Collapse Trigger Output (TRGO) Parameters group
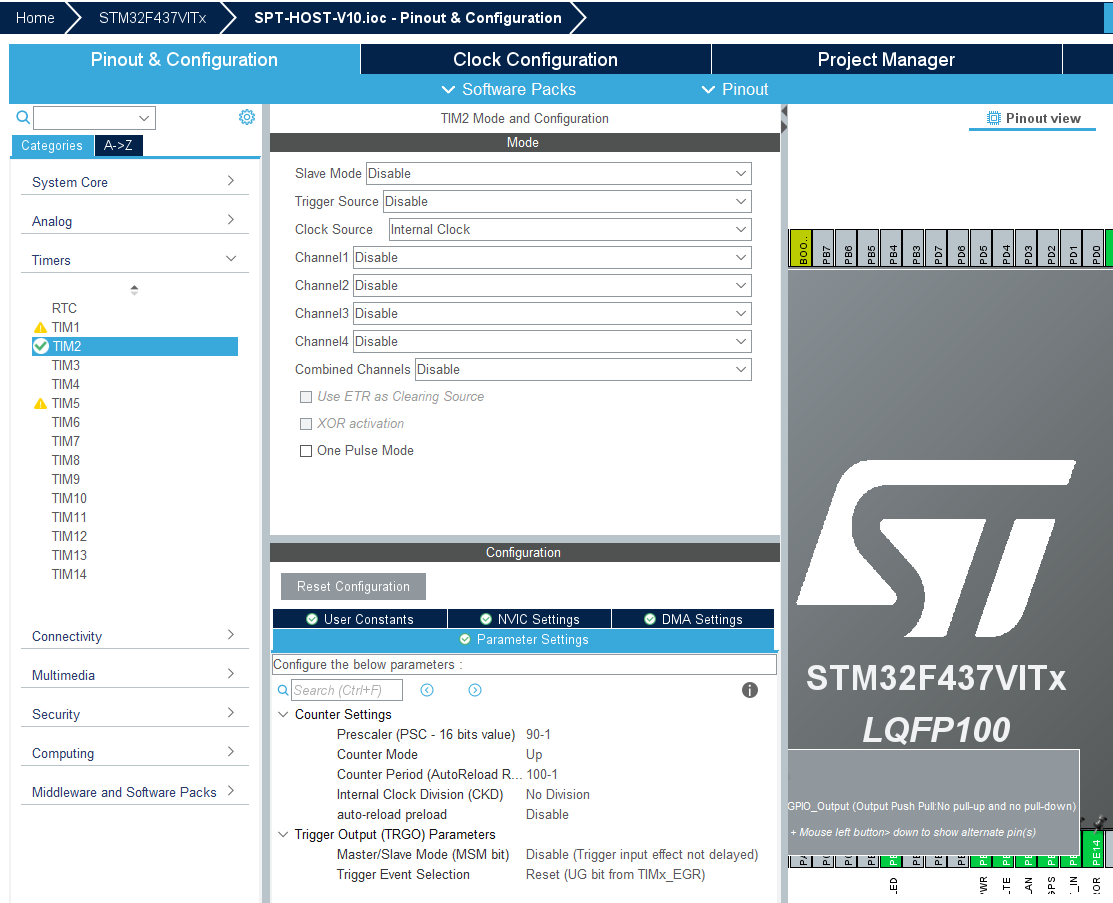This screenshot has width=1113, height=903. (283, 834)
